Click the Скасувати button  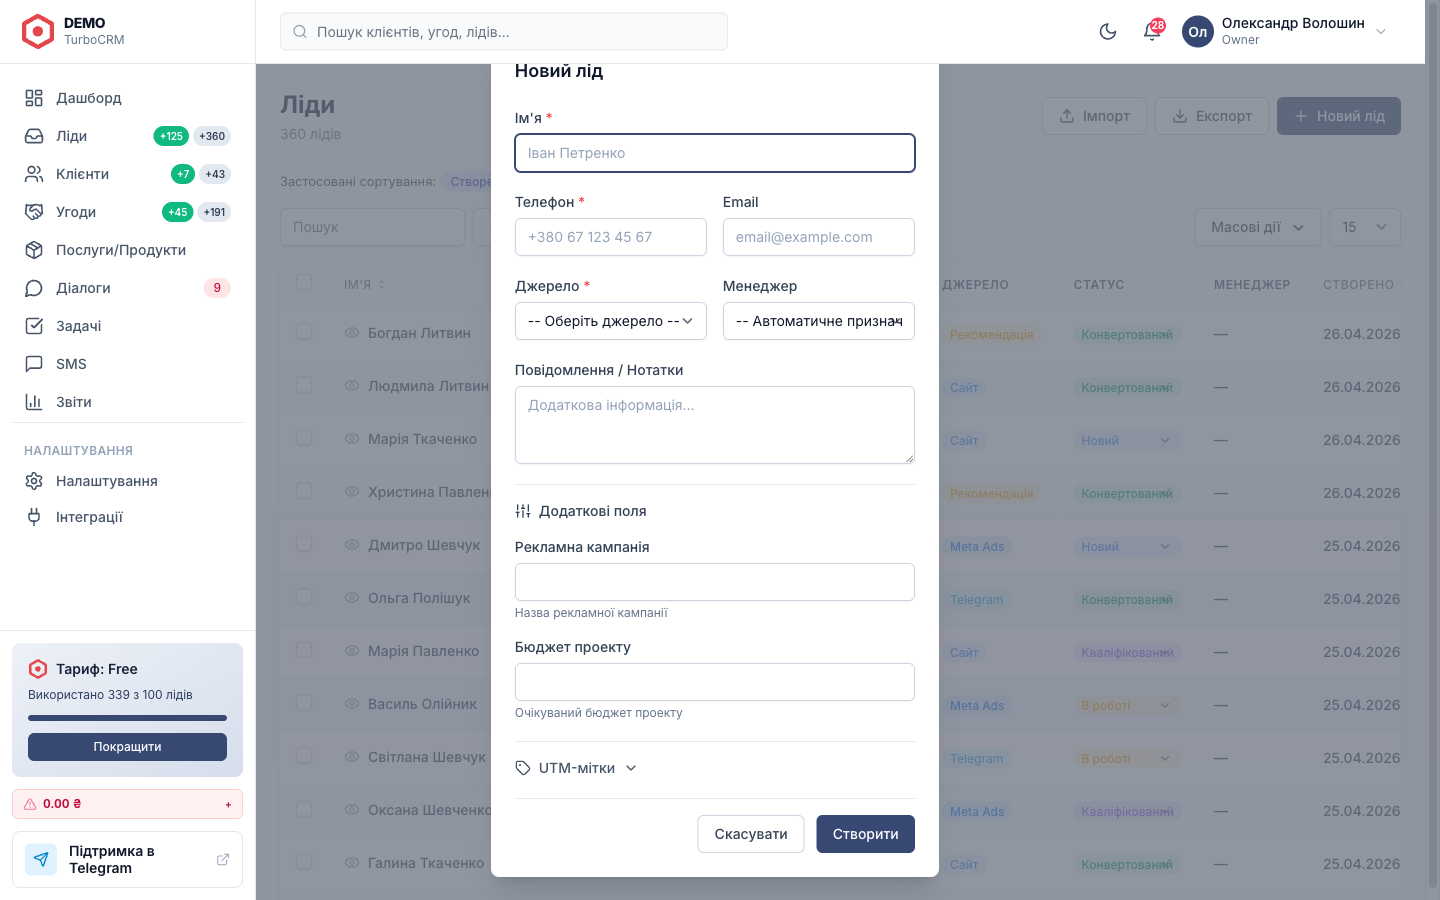pos(751,834)
